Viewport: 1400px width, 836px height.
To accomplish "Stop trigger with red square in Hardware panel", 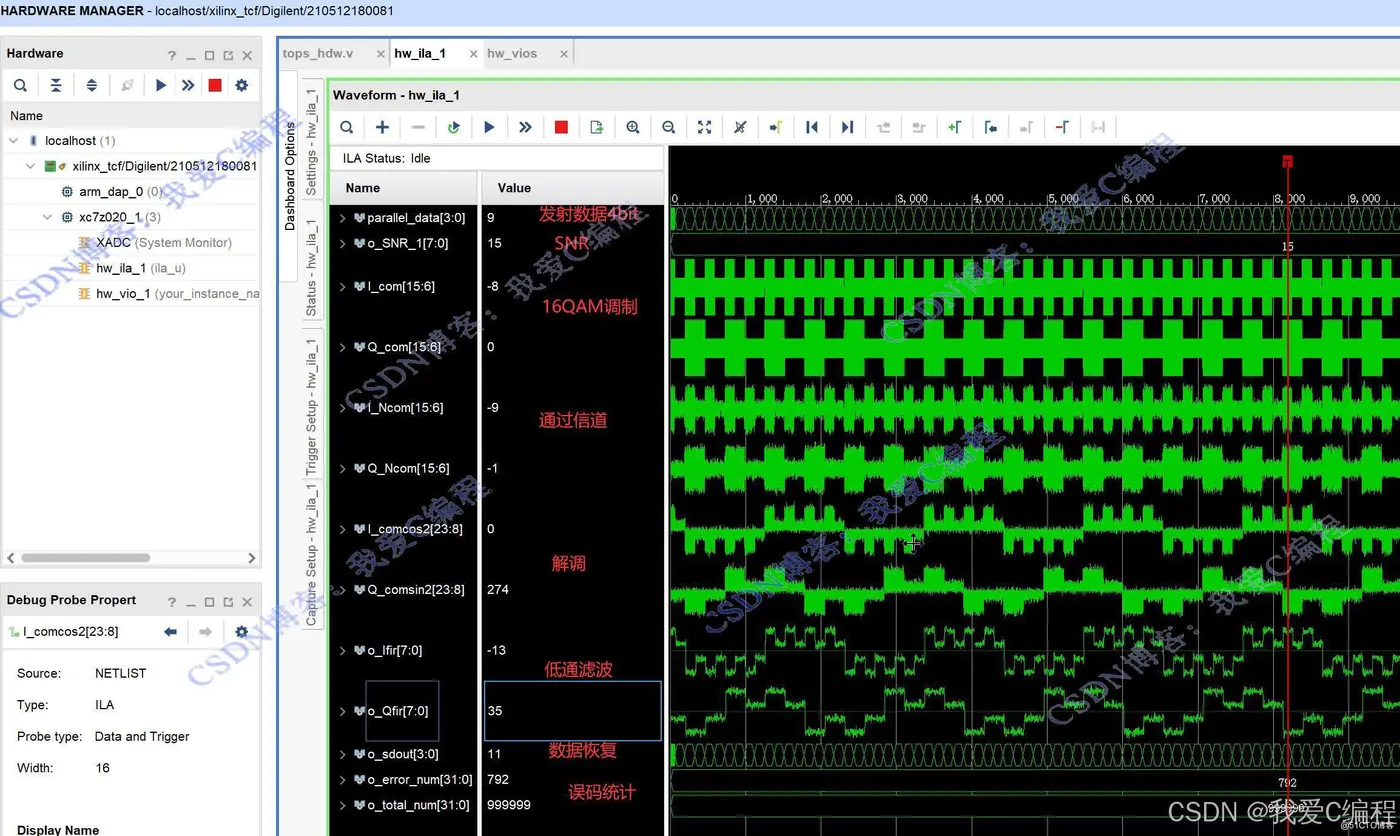I will [x=215, y=86].
